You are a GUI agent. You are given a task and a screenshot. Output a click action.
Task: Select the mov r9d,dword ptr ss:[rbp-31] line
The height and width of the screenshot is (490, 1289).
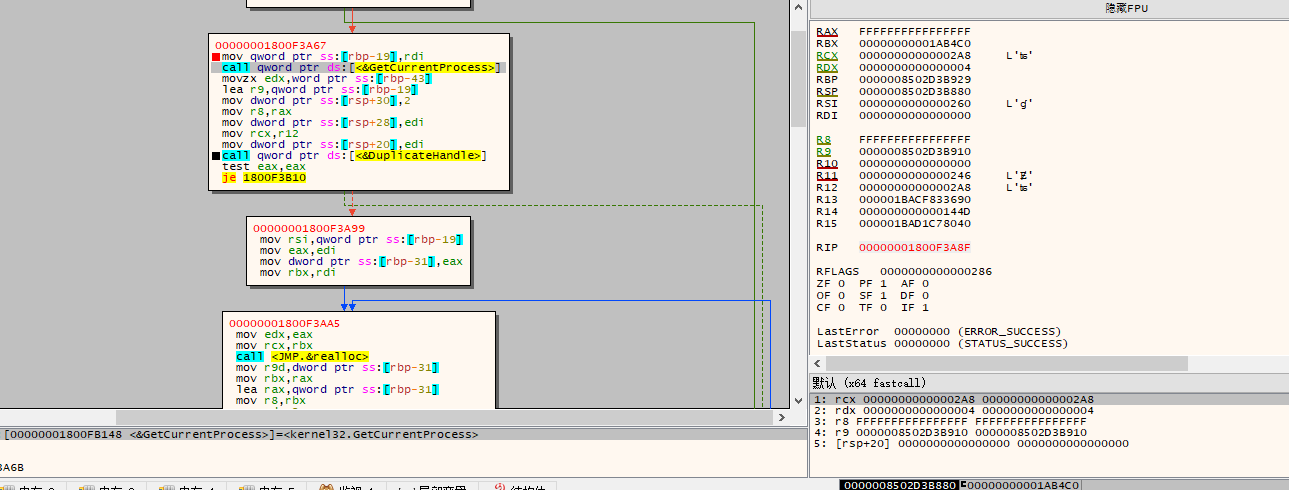coord(338,368)
